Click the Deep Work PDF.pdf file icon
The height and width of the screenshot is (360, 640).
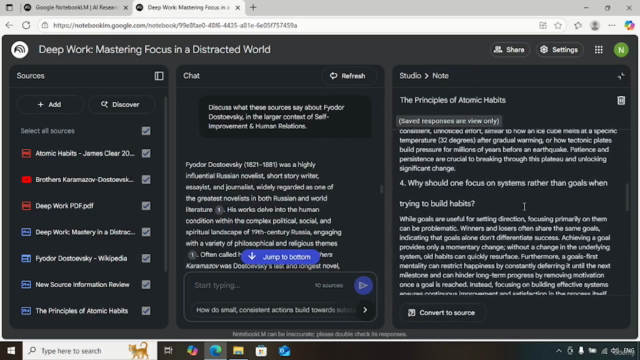(26, 206)
